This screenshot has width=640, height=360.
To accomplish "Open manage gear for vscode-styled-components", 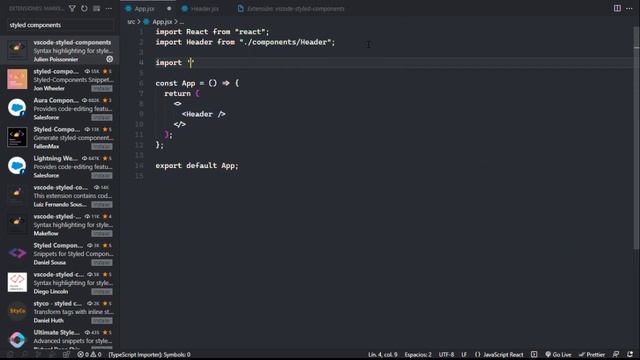I will click(x=109, y=59).
